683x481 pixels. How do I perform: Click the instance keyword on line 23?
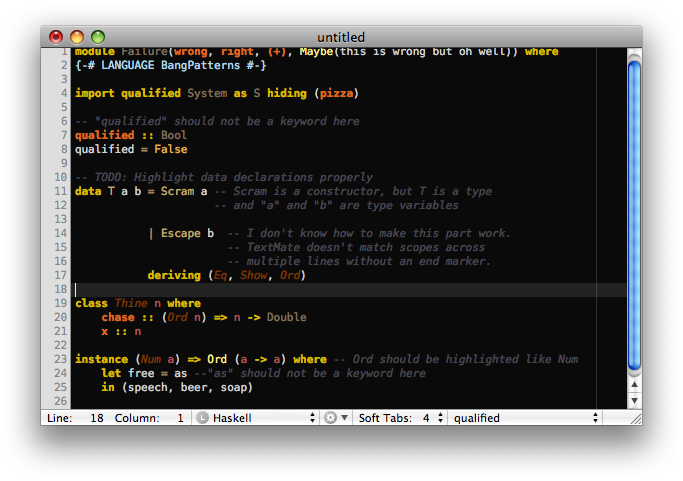pyautogui.click(x=101, y=359)
